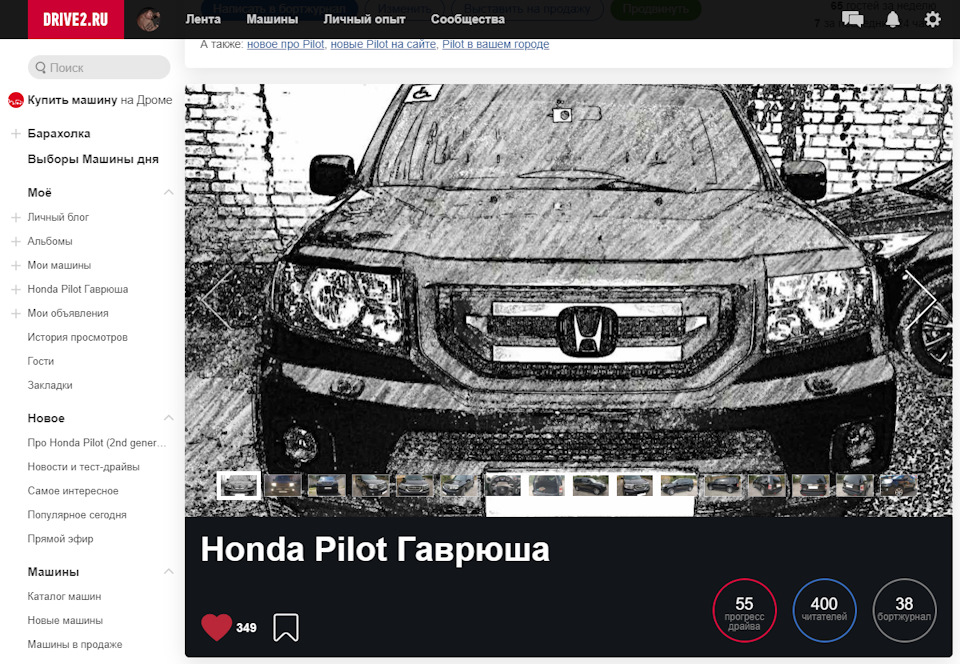The image size is (960, 664).
Task: Click plus icon next to Альбомы
Action: pyautogui.click(x=16, y=241)
